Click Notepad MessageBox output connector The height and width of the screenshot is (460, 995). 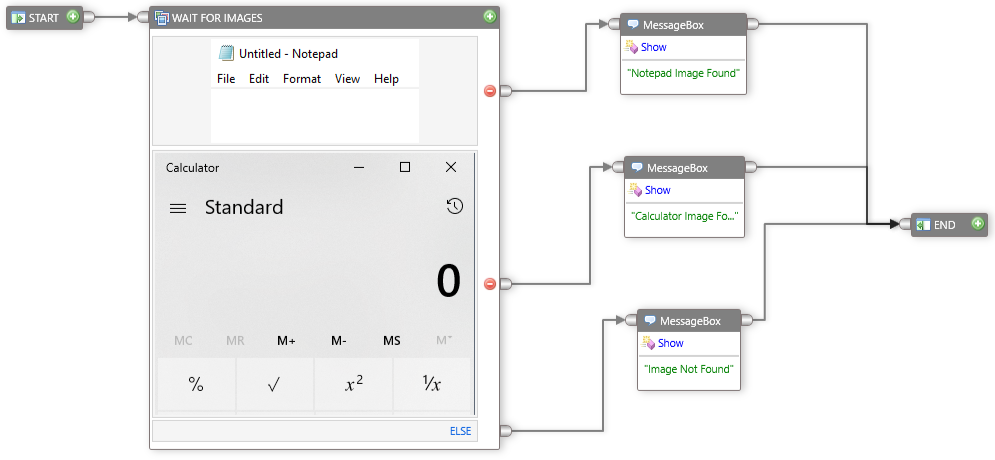[753, 25]
